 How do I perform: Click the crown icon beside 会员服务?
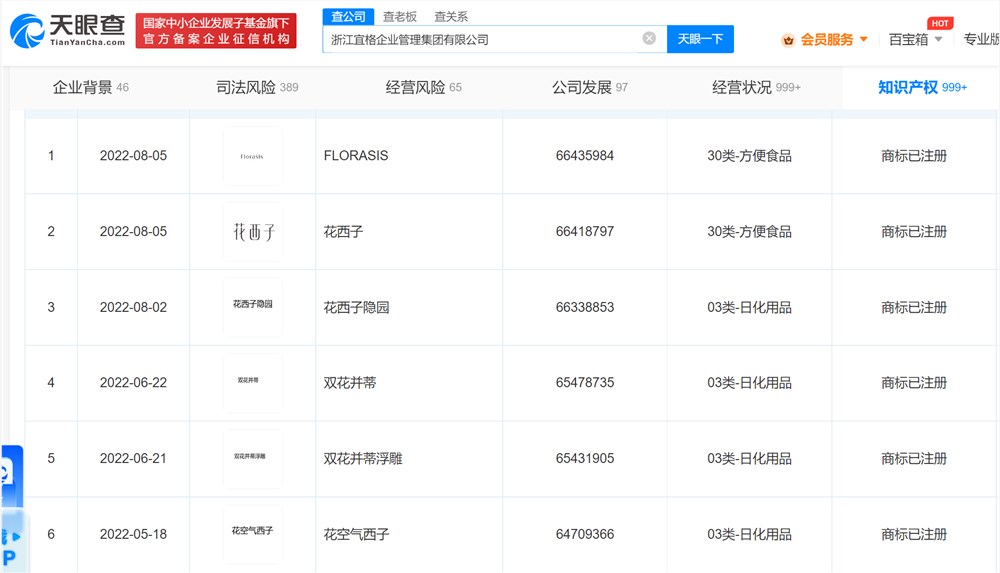(x=788, y=40)
